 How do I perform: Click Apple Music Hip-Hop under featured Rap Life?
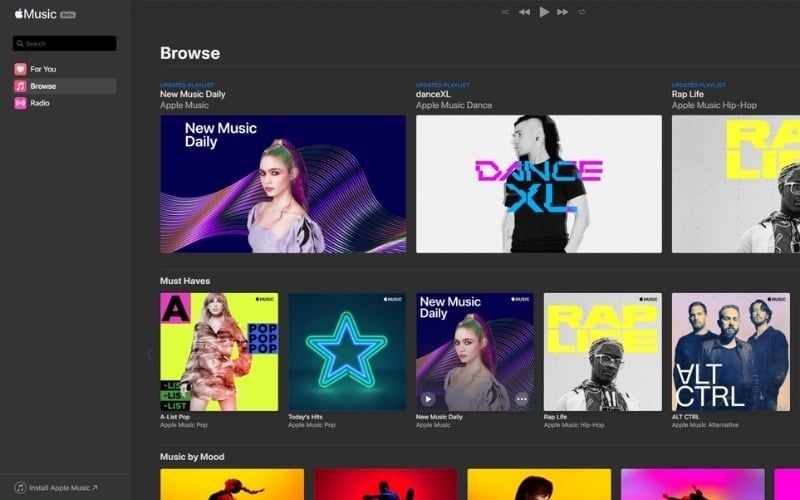click(x=714, y=105)
